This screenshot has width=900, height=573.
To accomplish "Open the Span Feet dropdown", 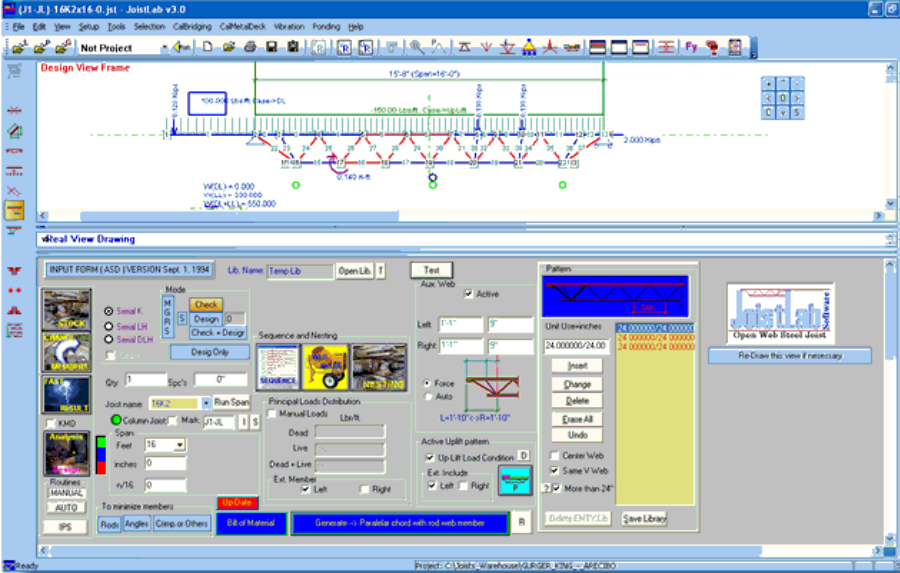I will point(180,445).
